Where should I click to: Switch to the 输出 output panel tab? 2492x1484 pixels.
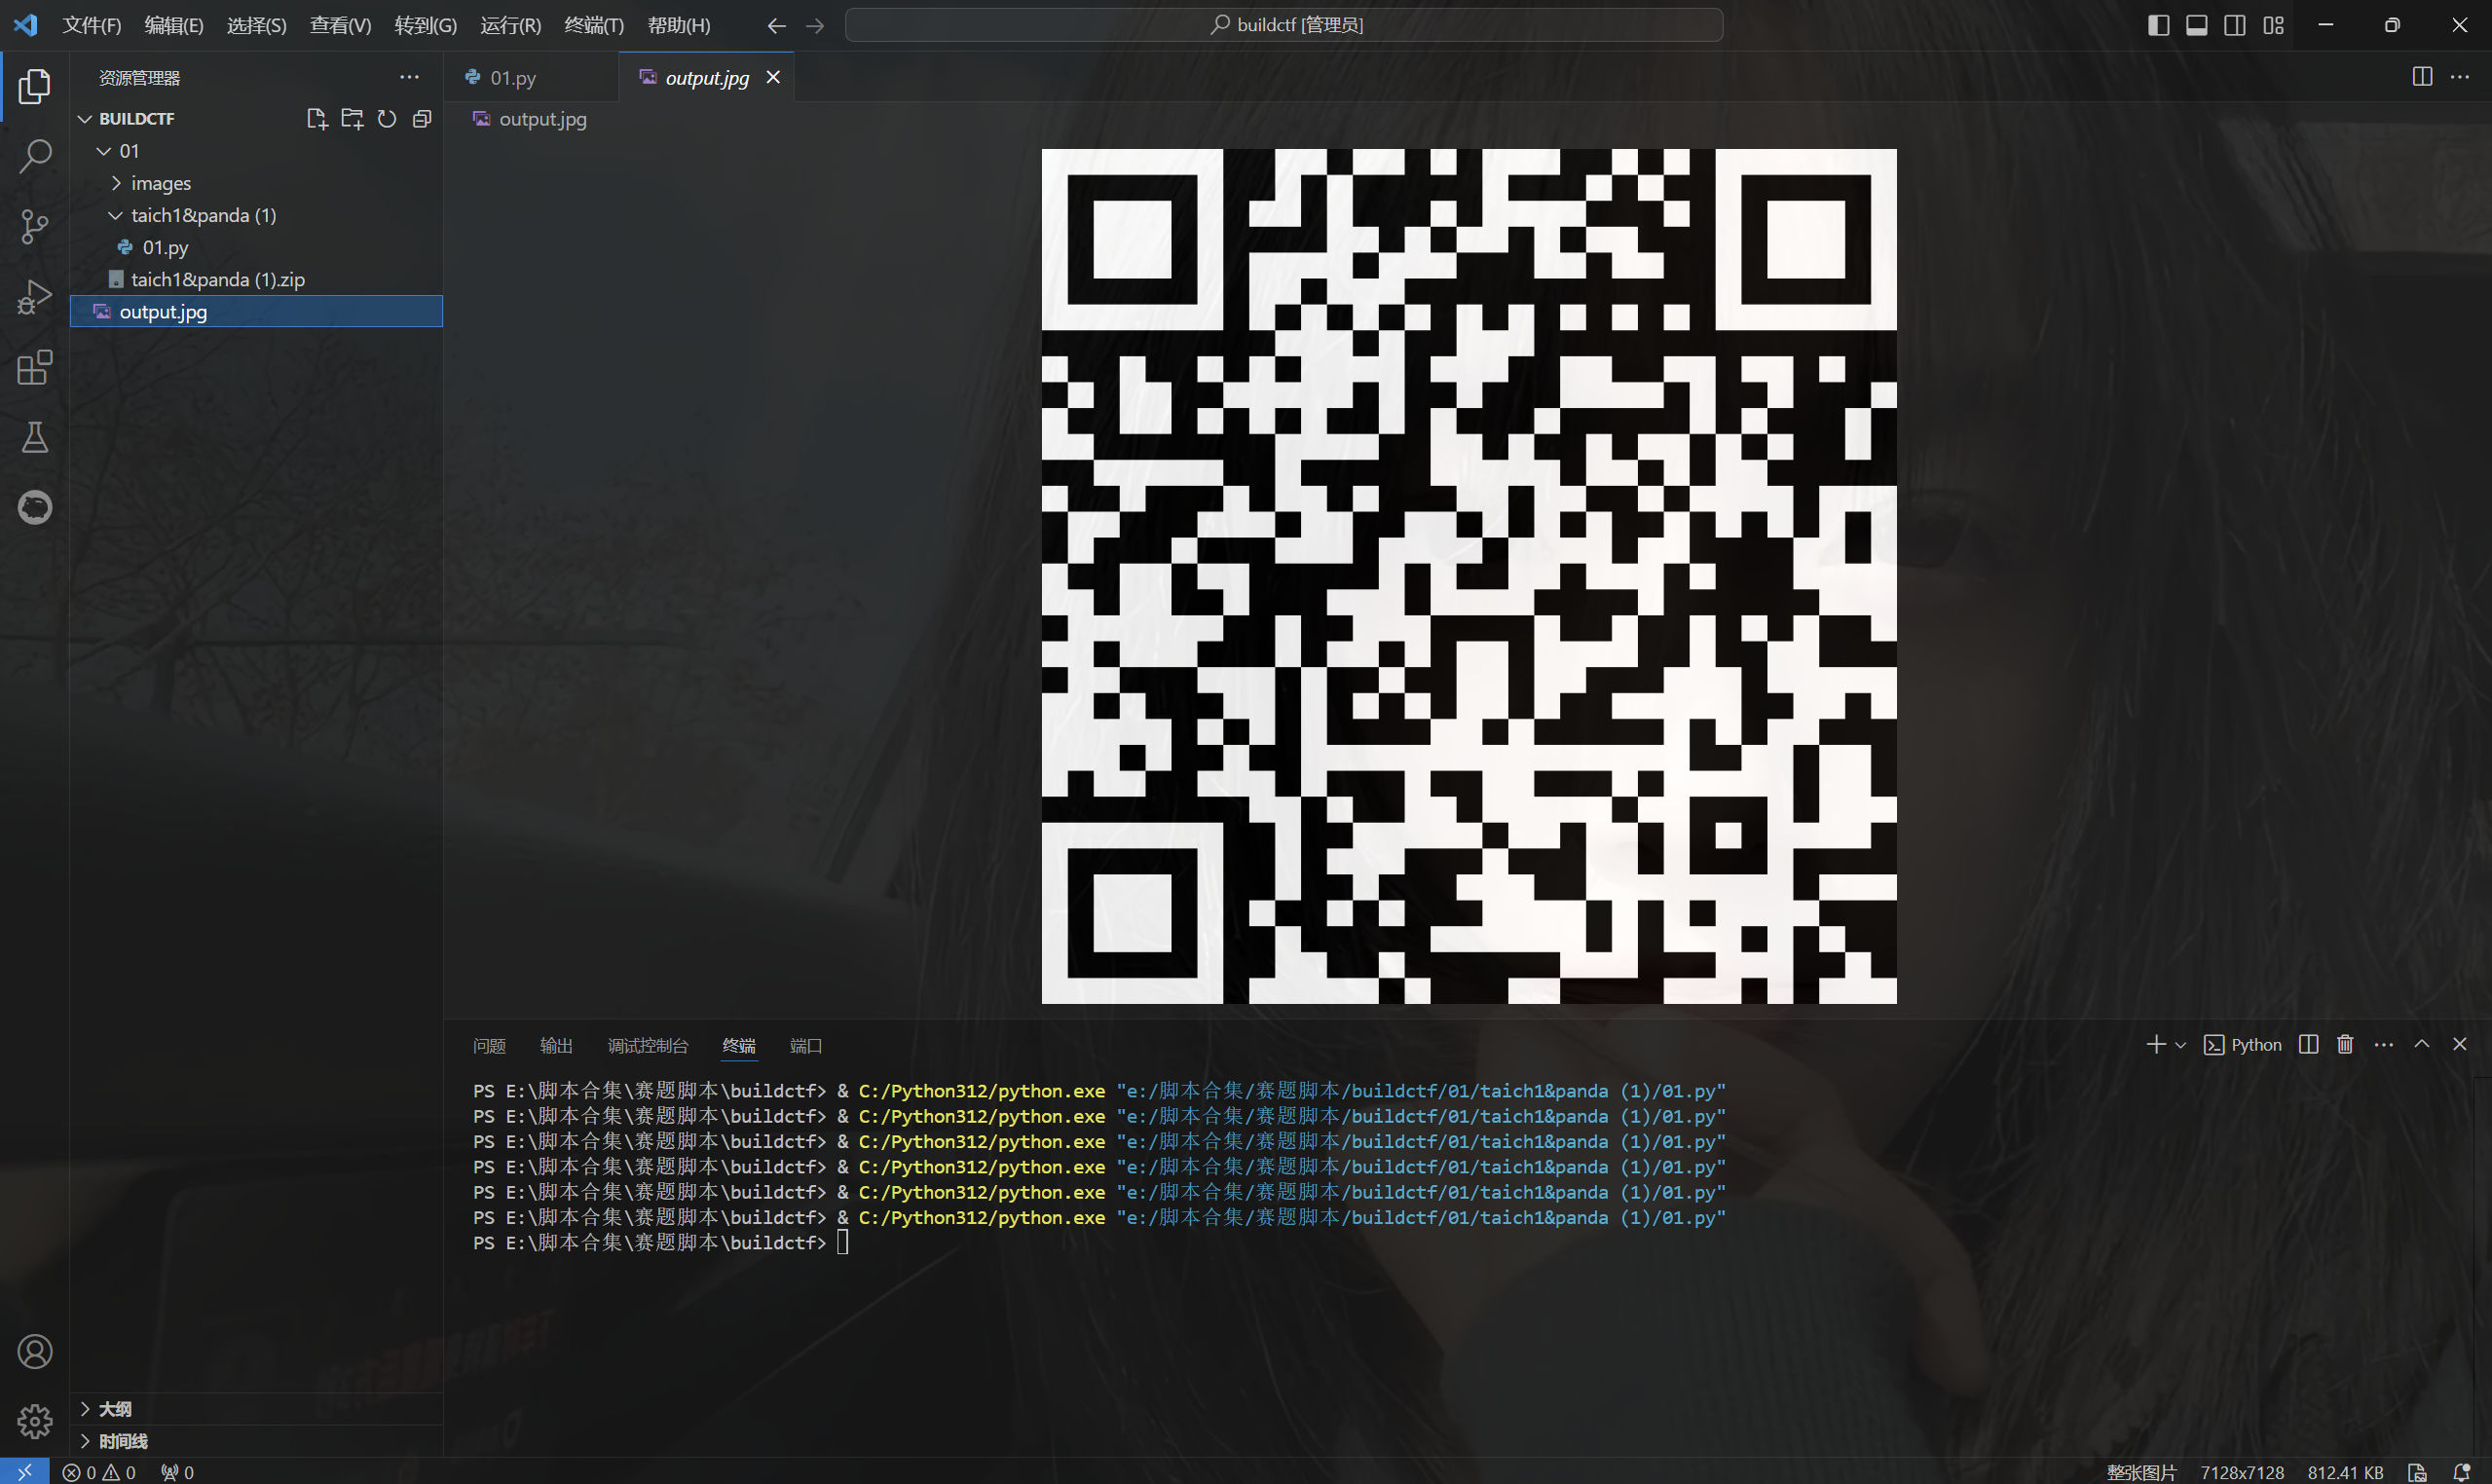coord(556,1045)
